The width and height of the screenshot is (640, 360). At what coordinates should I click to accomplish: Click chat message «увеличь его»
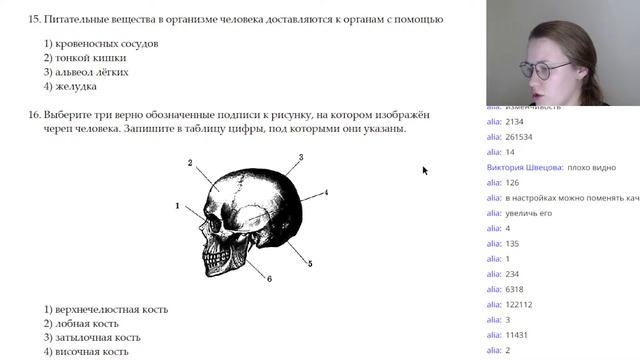click(x=529, y=213)
